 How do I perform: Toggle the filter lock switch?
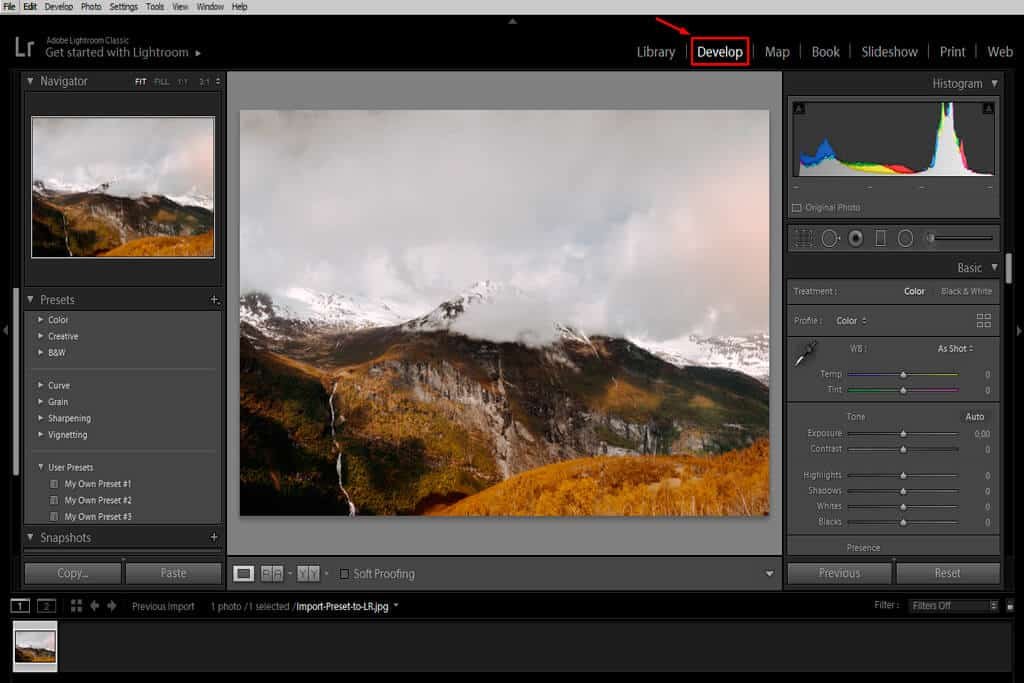coord(1010,606)
